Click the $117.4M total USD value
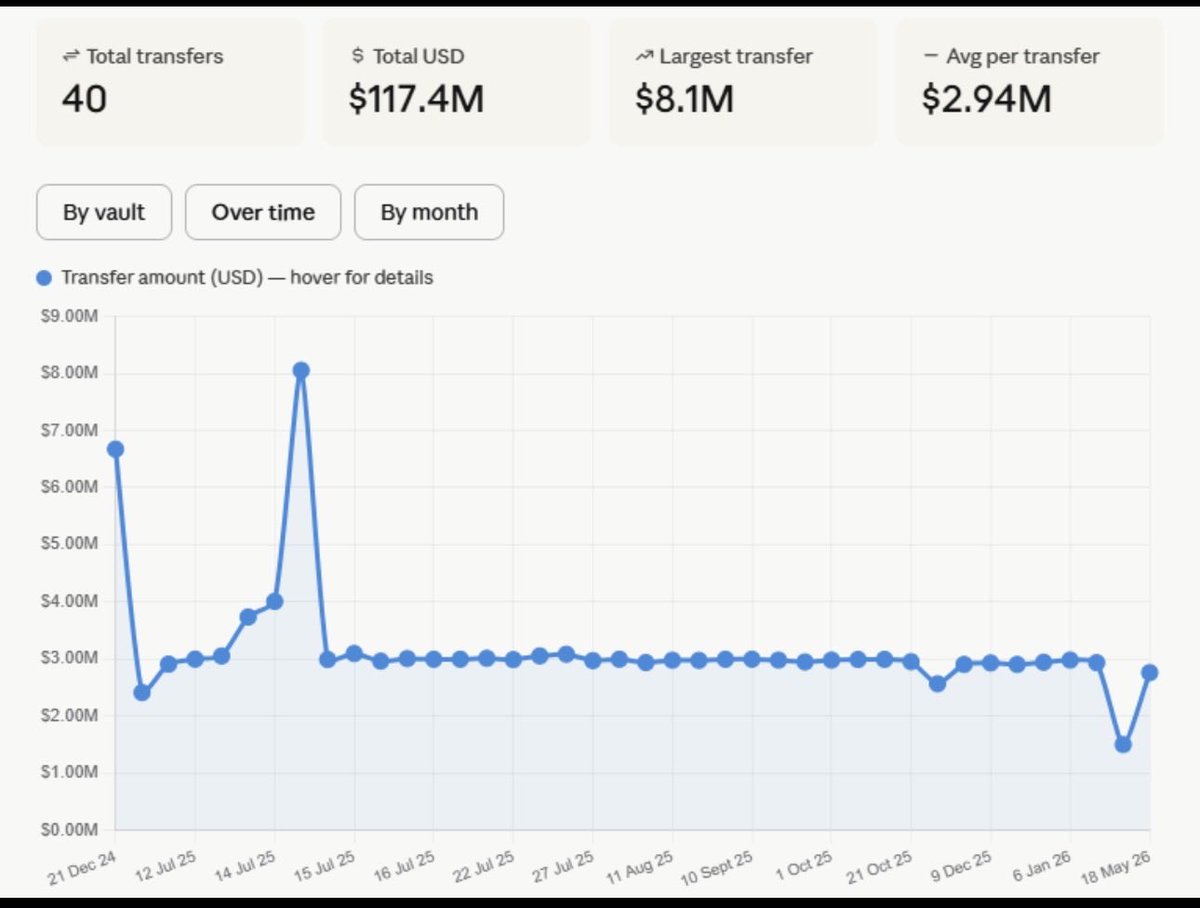Image resolution: width=1200 pixels, height=908 pixels. 417,99
